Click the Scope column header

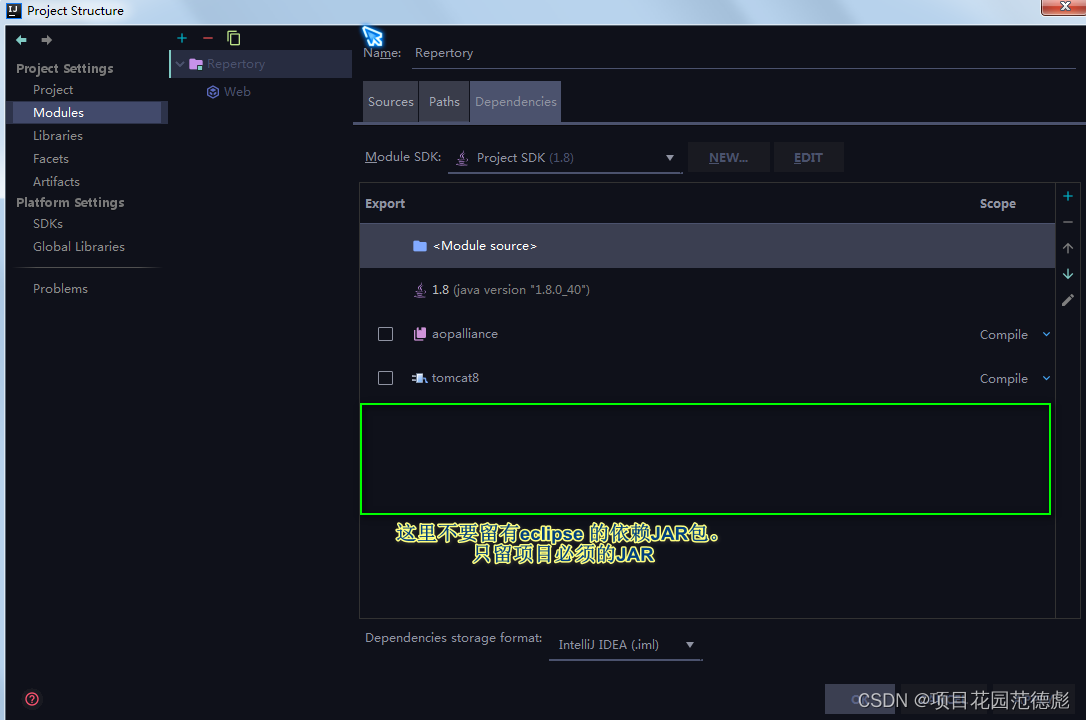[997, 204]
